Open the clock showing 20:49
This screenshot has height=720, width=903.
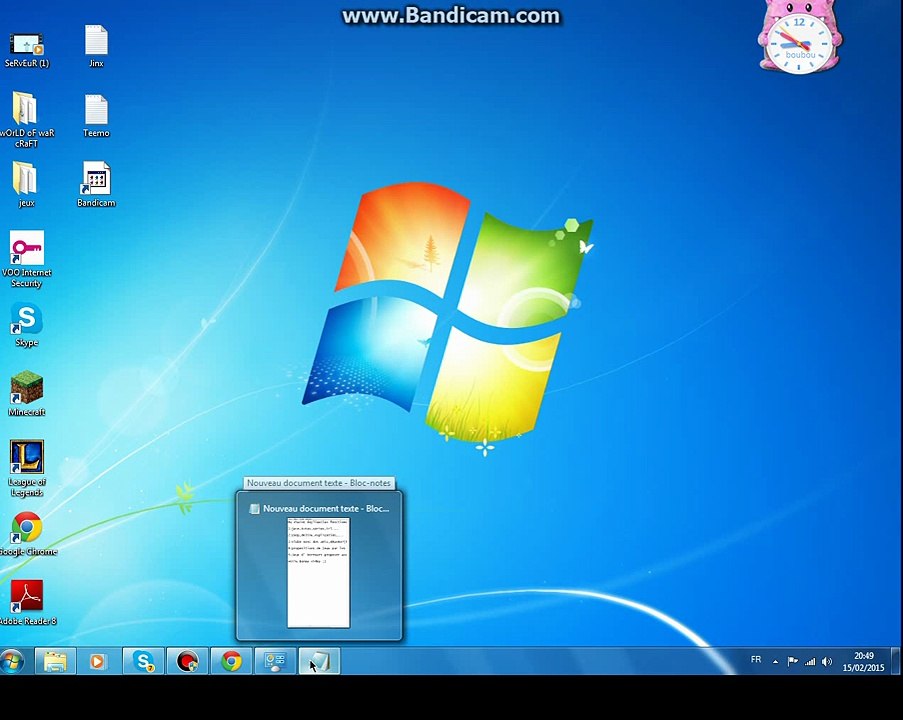(x=863, y=661)
